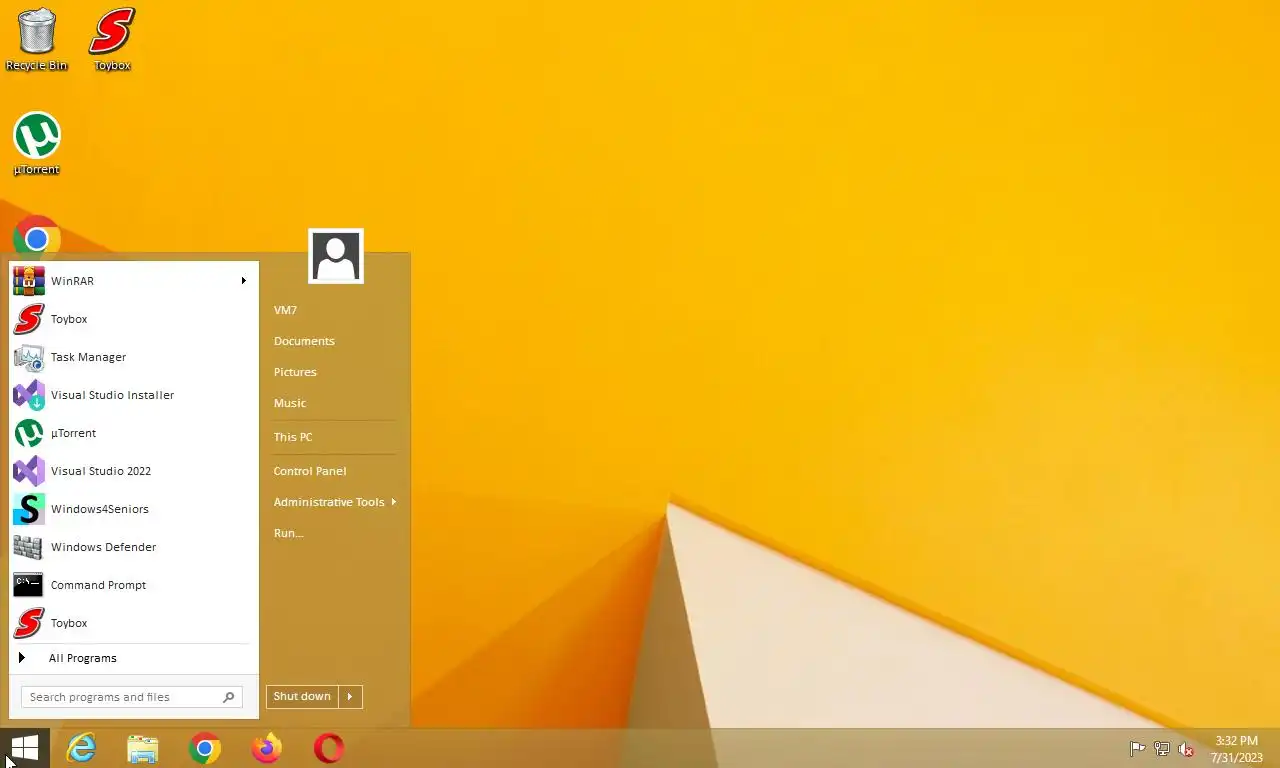Click the Command Prompt icon

pyautogui.click(x=28, y=585)
